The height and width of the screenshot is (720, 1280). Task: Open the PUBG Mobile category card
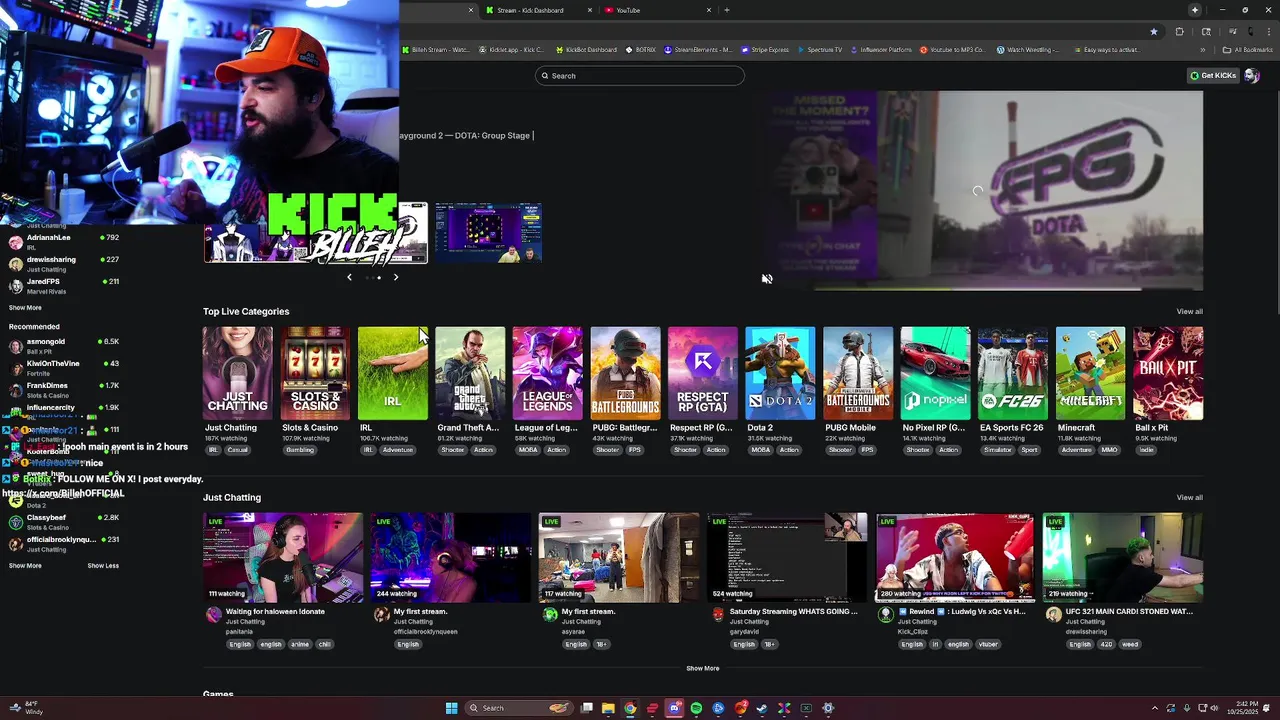tap(858, 373)
